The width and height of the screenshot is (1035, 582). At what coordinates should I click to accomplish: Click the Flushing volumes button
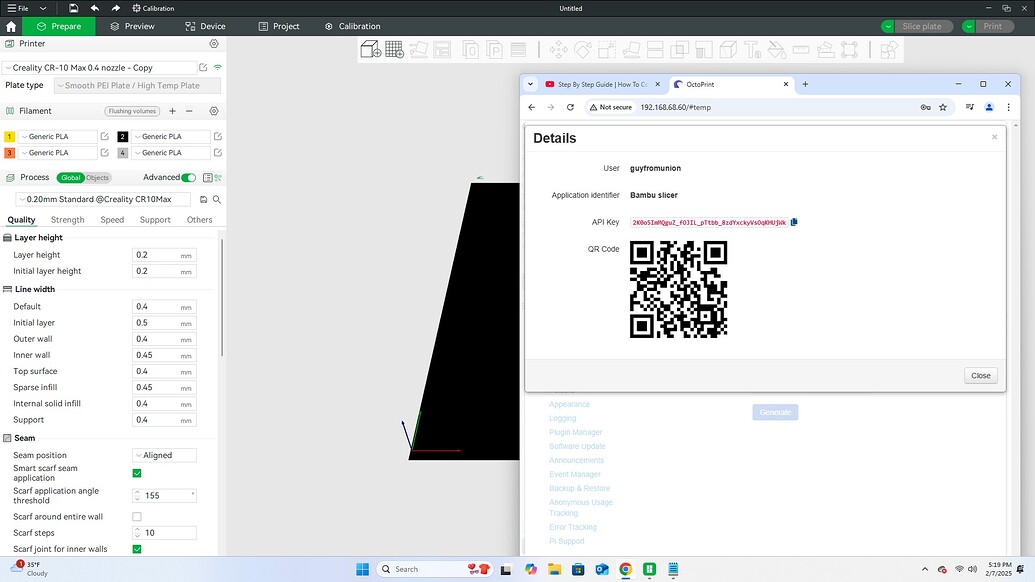(x=132, y=111)
